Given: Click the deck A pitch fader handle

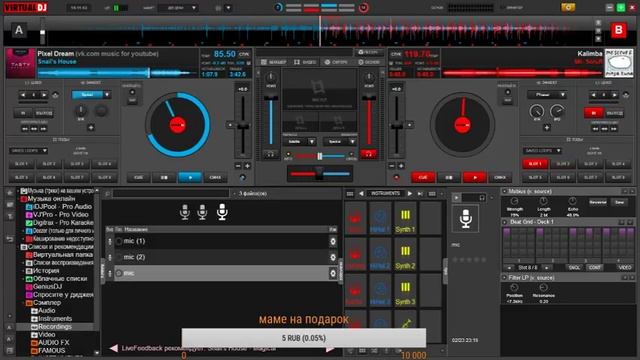Looking at the screenshot, I should tap(243, 127).
